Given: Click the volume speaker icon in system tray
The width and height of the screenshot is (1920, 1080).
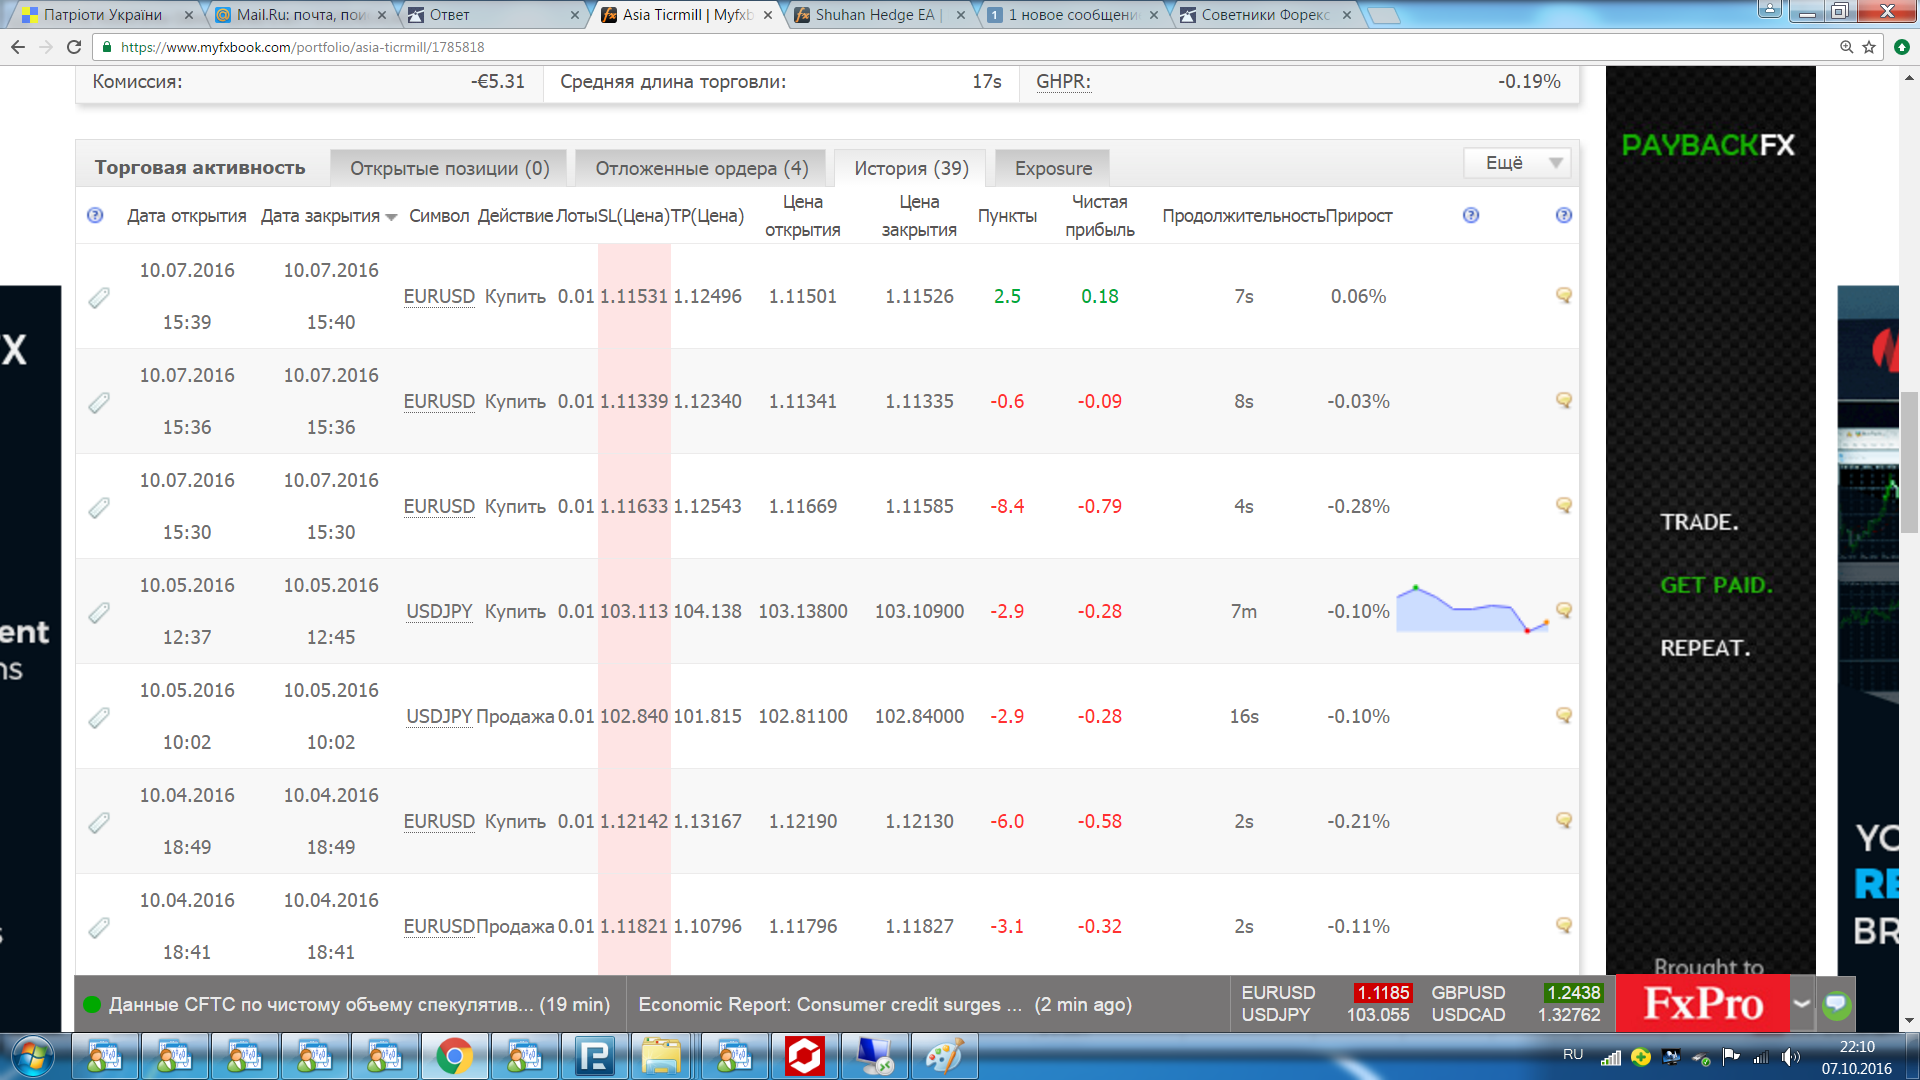Looking at the screenshot, I should 1791,1056.
